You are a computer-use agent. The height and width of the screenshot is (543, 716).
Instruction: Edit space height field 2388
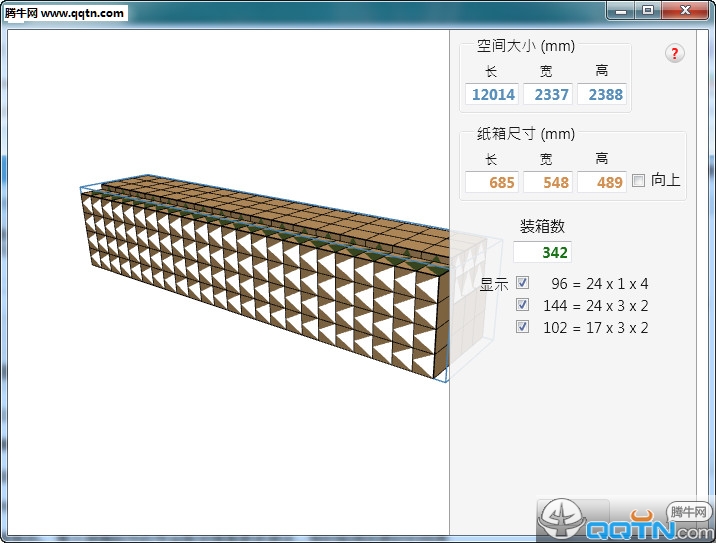[x=602, y=94]
